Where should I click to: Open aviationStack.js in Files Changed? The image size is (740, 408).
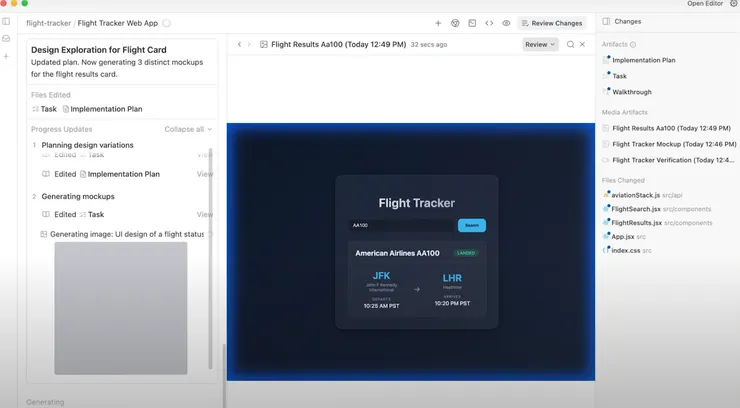[x=635, y=195]
